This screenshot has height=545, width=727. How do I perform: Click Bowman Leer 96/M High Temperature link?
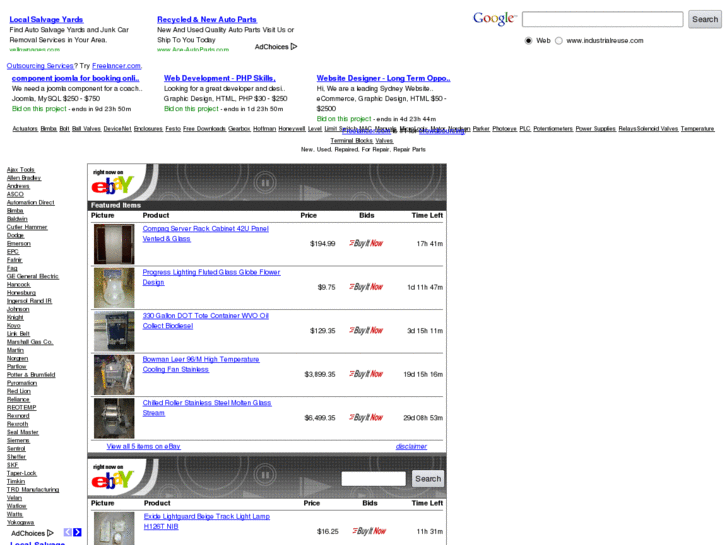201,364
